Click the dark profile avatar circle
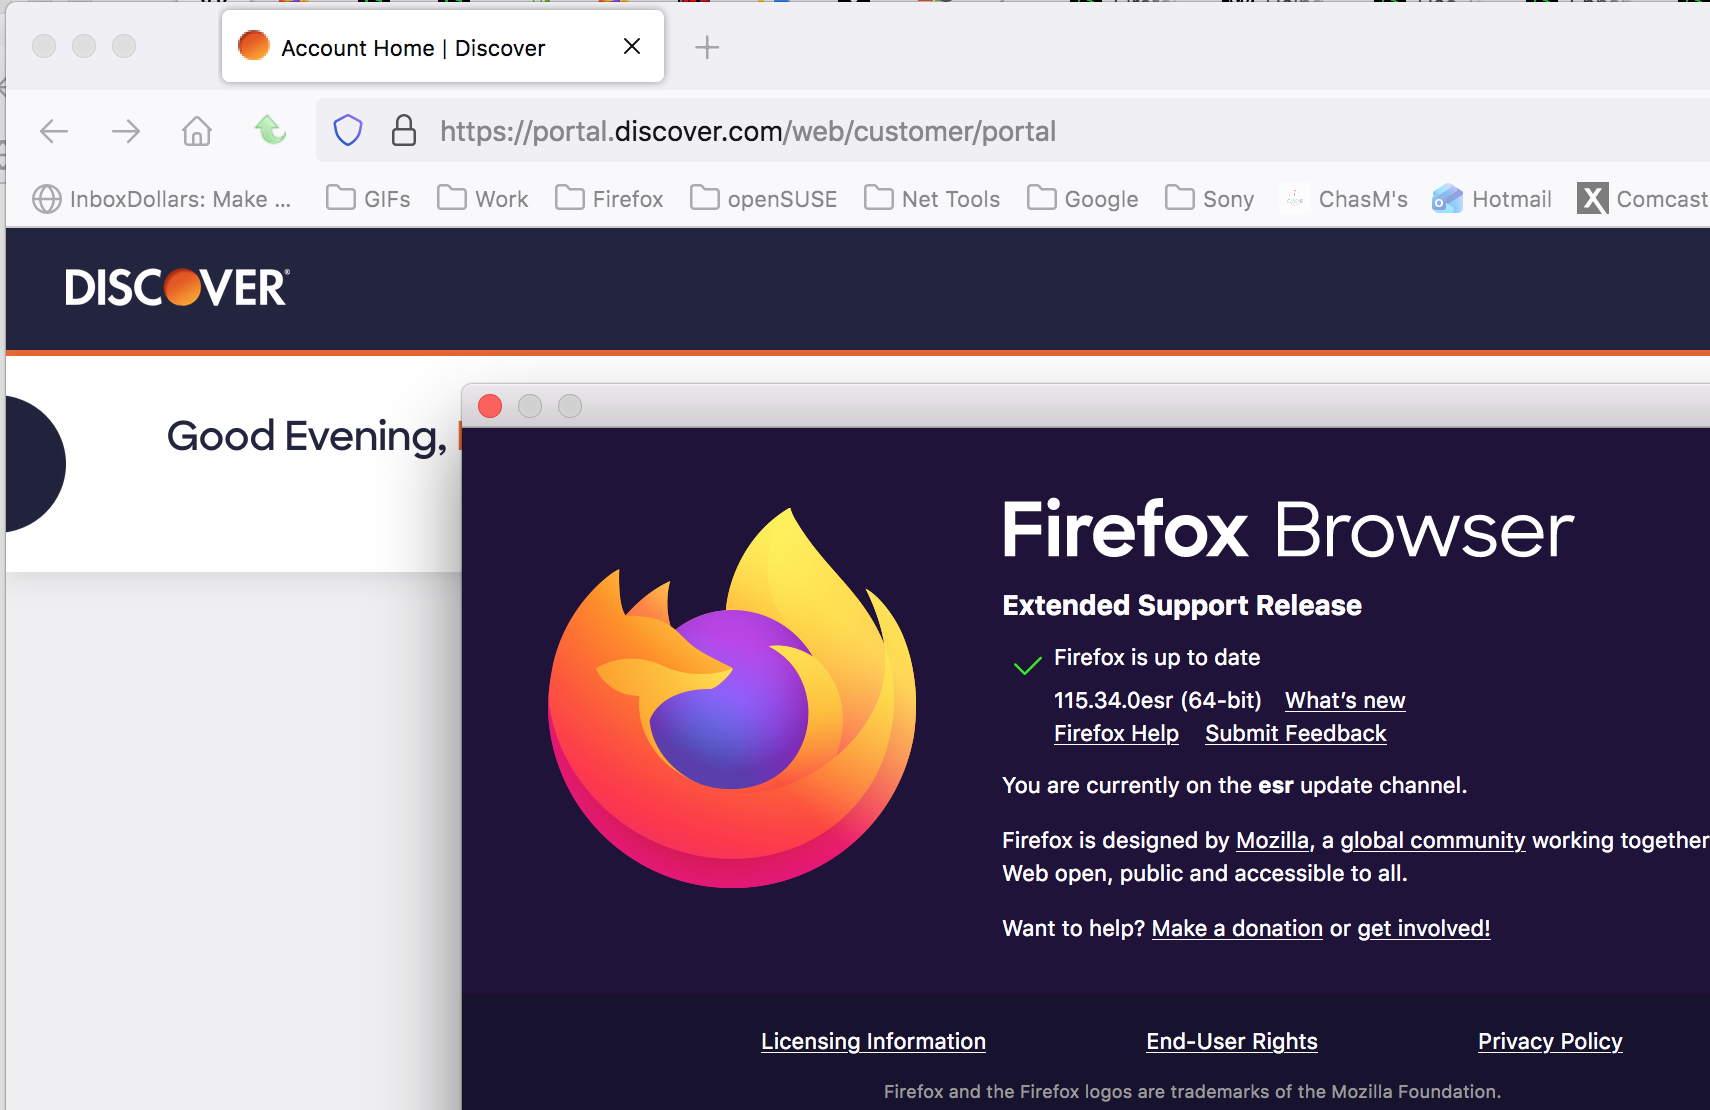Image resolution: width=1710 pixels, height=1110 pixels. click(x=34, y=464)
